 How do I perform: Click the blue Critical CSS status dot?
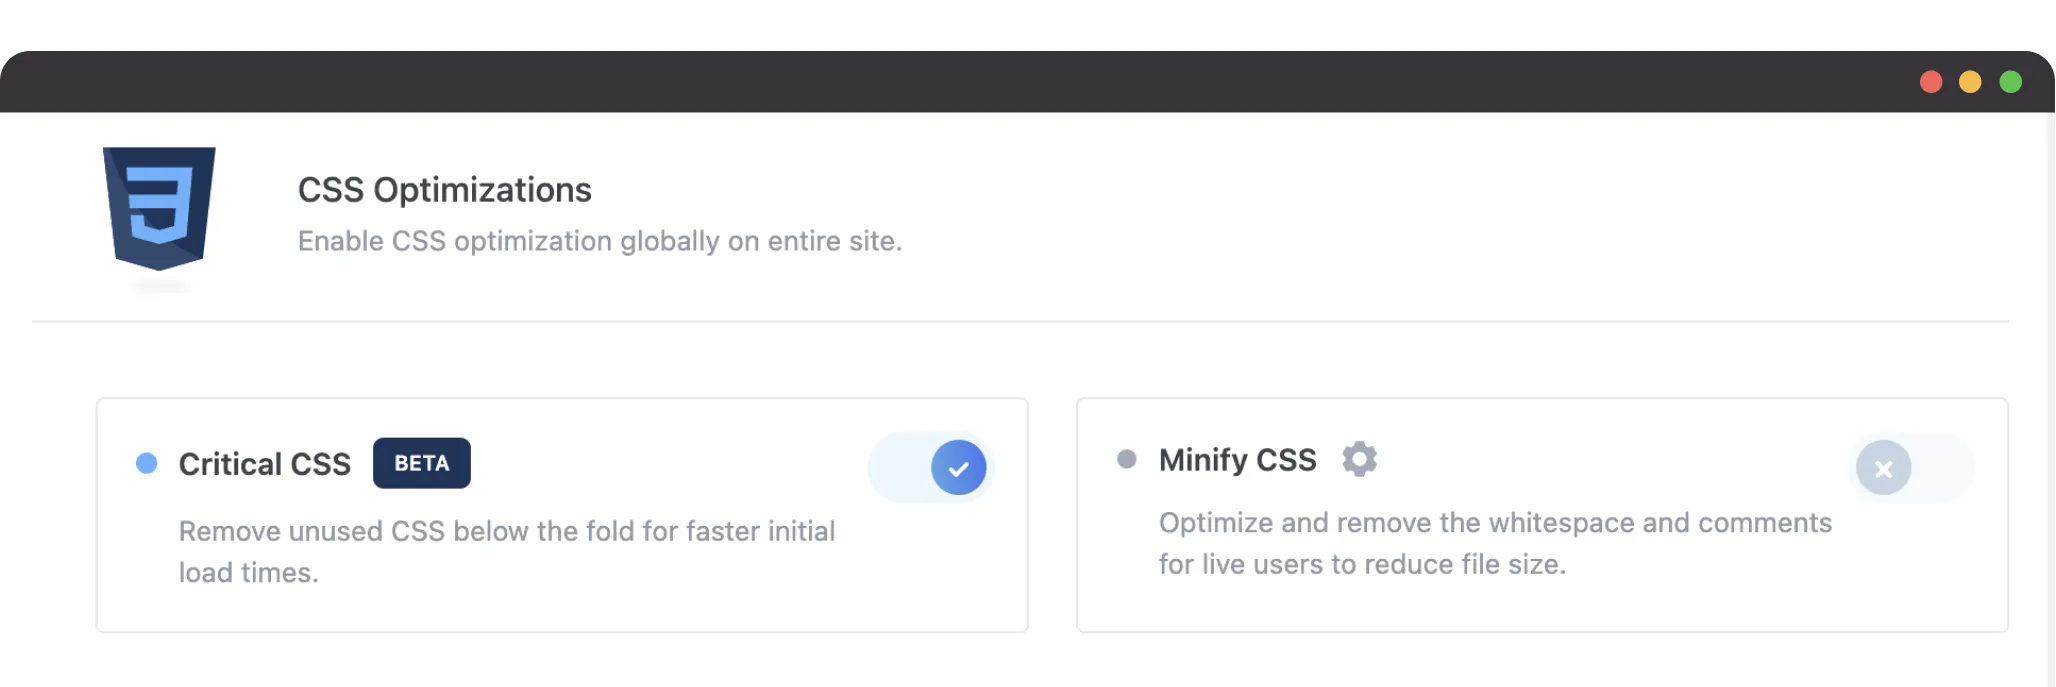(x=147, y=463)
